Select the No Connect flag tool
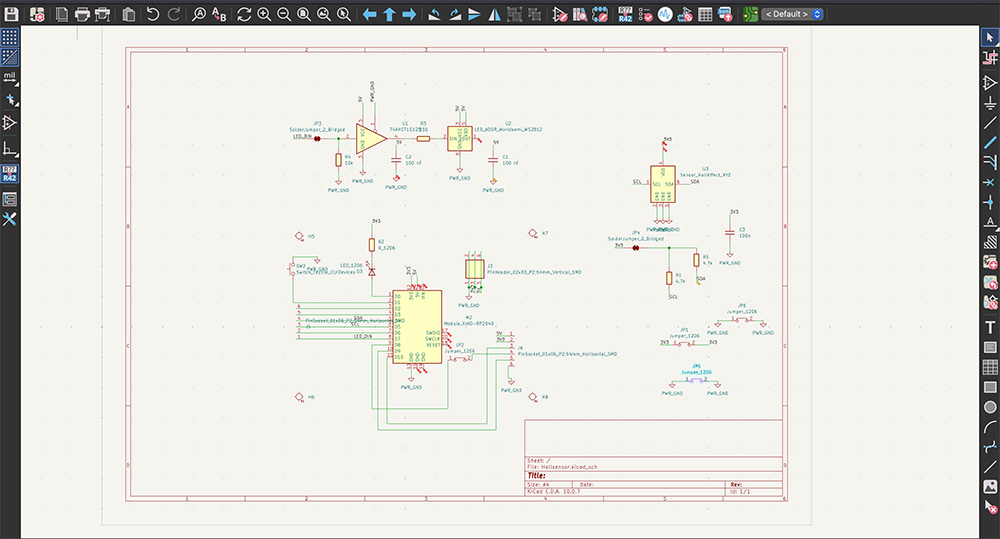This screenshot has height=539, width=1000. point(990,182)
